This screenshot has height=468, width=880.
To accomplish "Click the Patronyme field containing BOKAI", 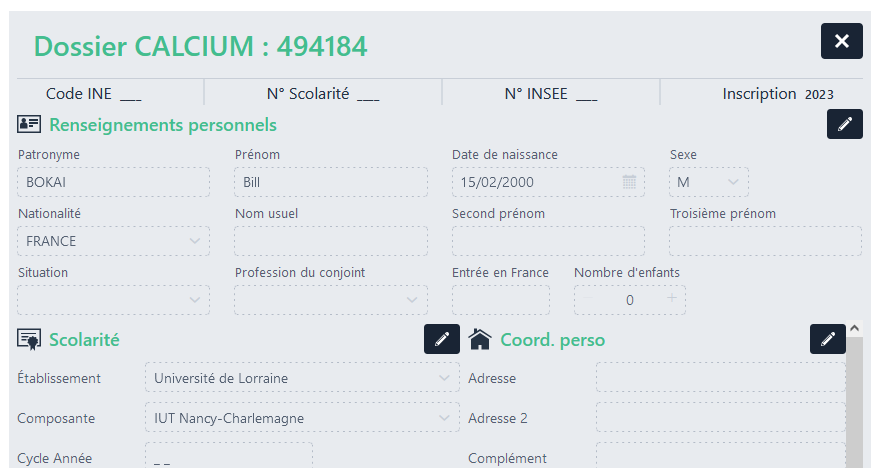I will pyautogui.click(x=114, y=182).
